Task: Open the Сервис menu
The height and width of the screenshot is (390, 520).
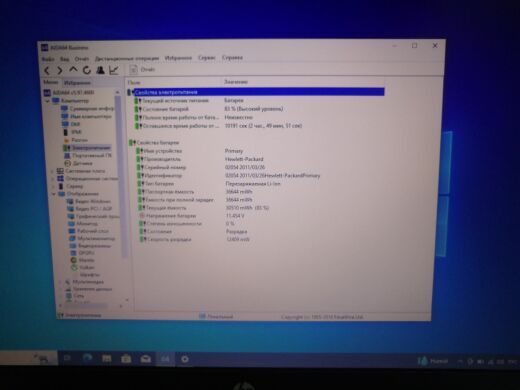Action: (207, 58)
